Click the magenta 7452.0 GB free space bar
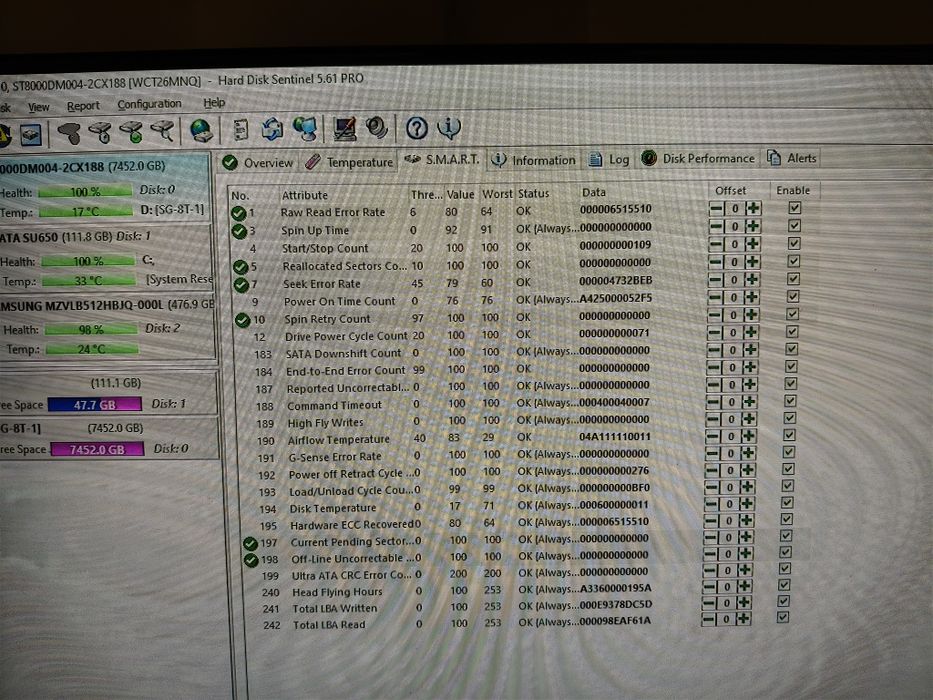The image size is (933, 700). [x=98, y=449]
